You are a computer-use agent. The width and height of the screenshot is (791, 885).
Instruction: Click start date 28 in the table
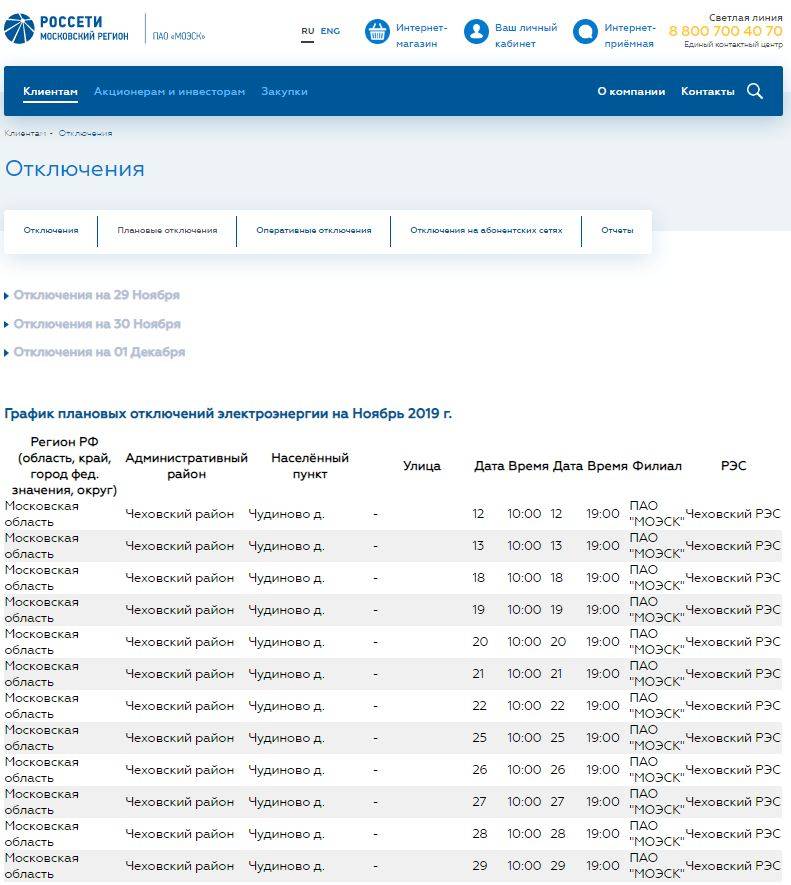[x=479, y=834]
